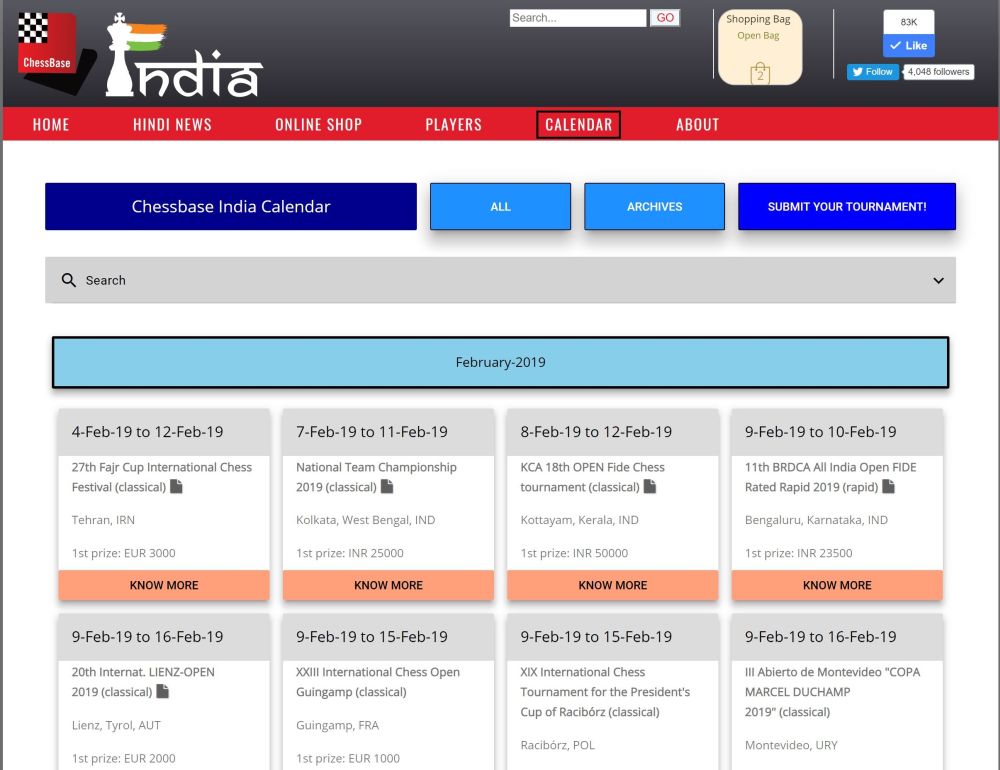Image resolution: width=1000 pixels, height=770 pixels.
Task: Select KCA 18th OPEN Fide Chess tournament title
Action: coord(592,477)
